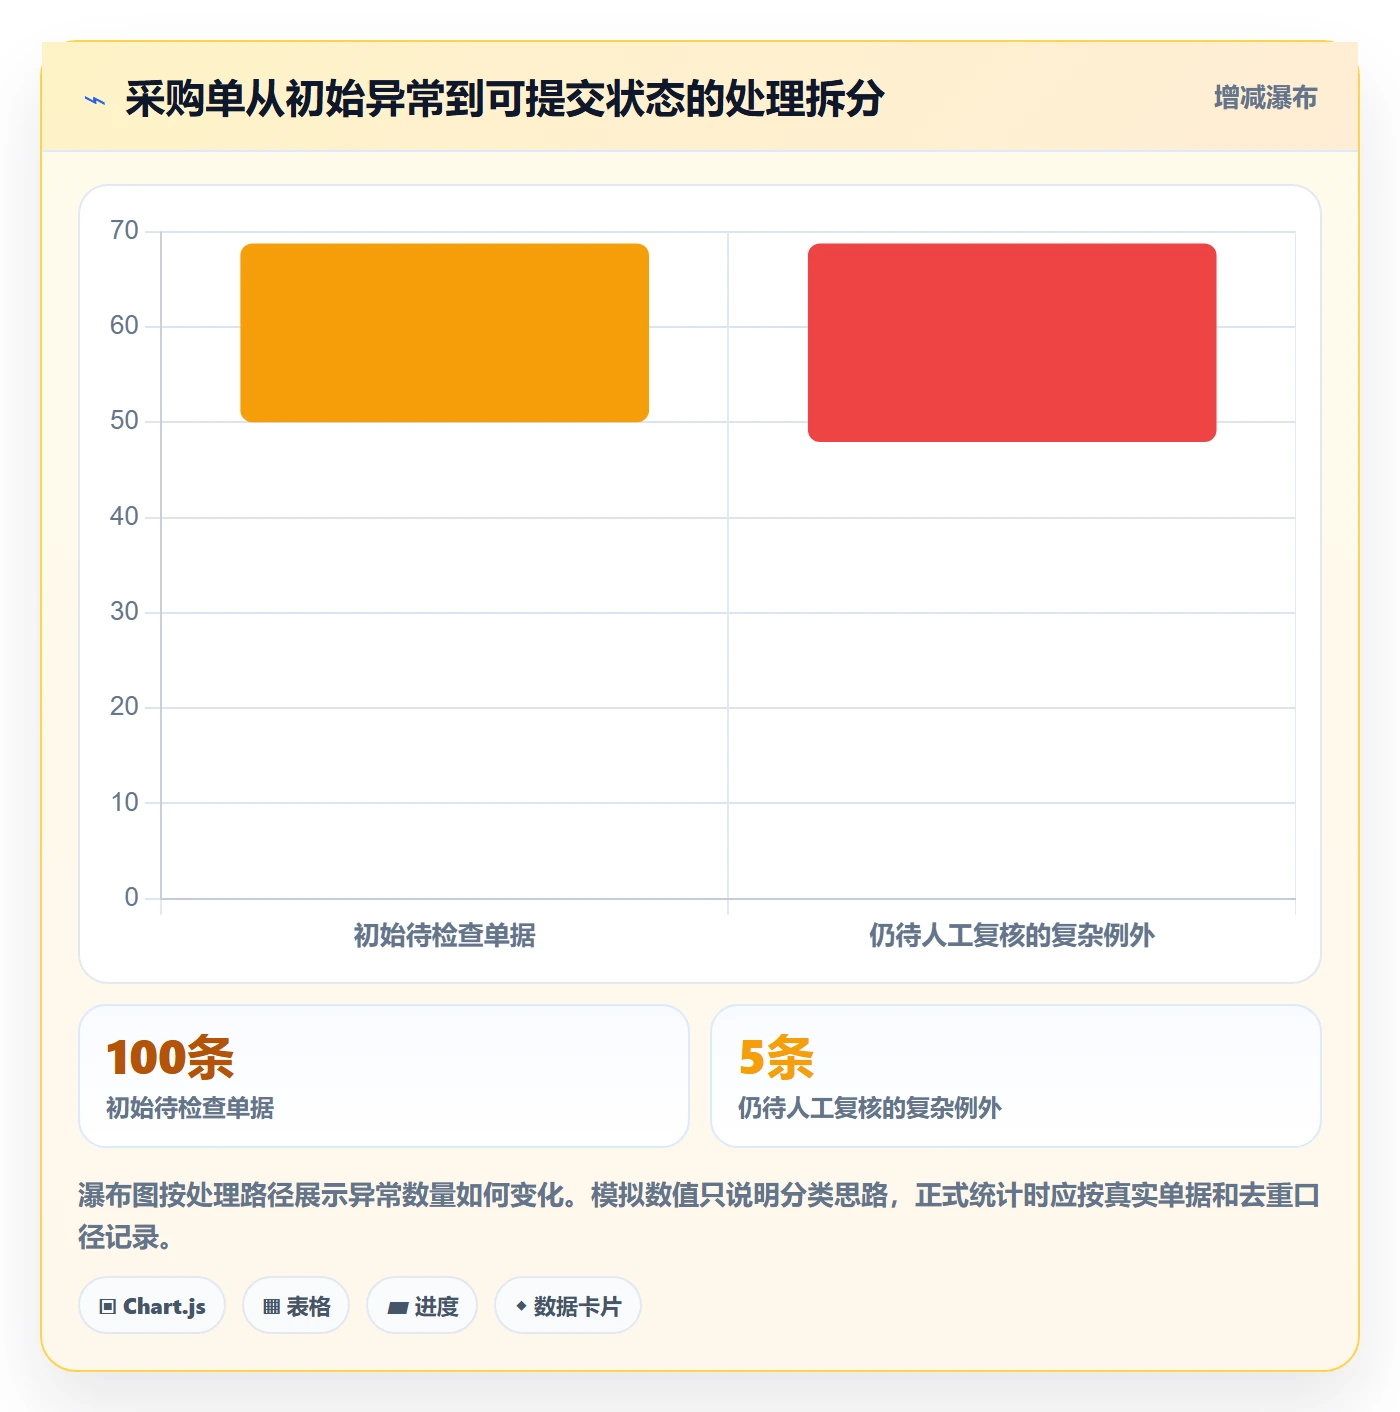The width and height of the screenshot is (1400, 1412).
Task: Click the 100条 data card
Action: tap(384, 1076)
